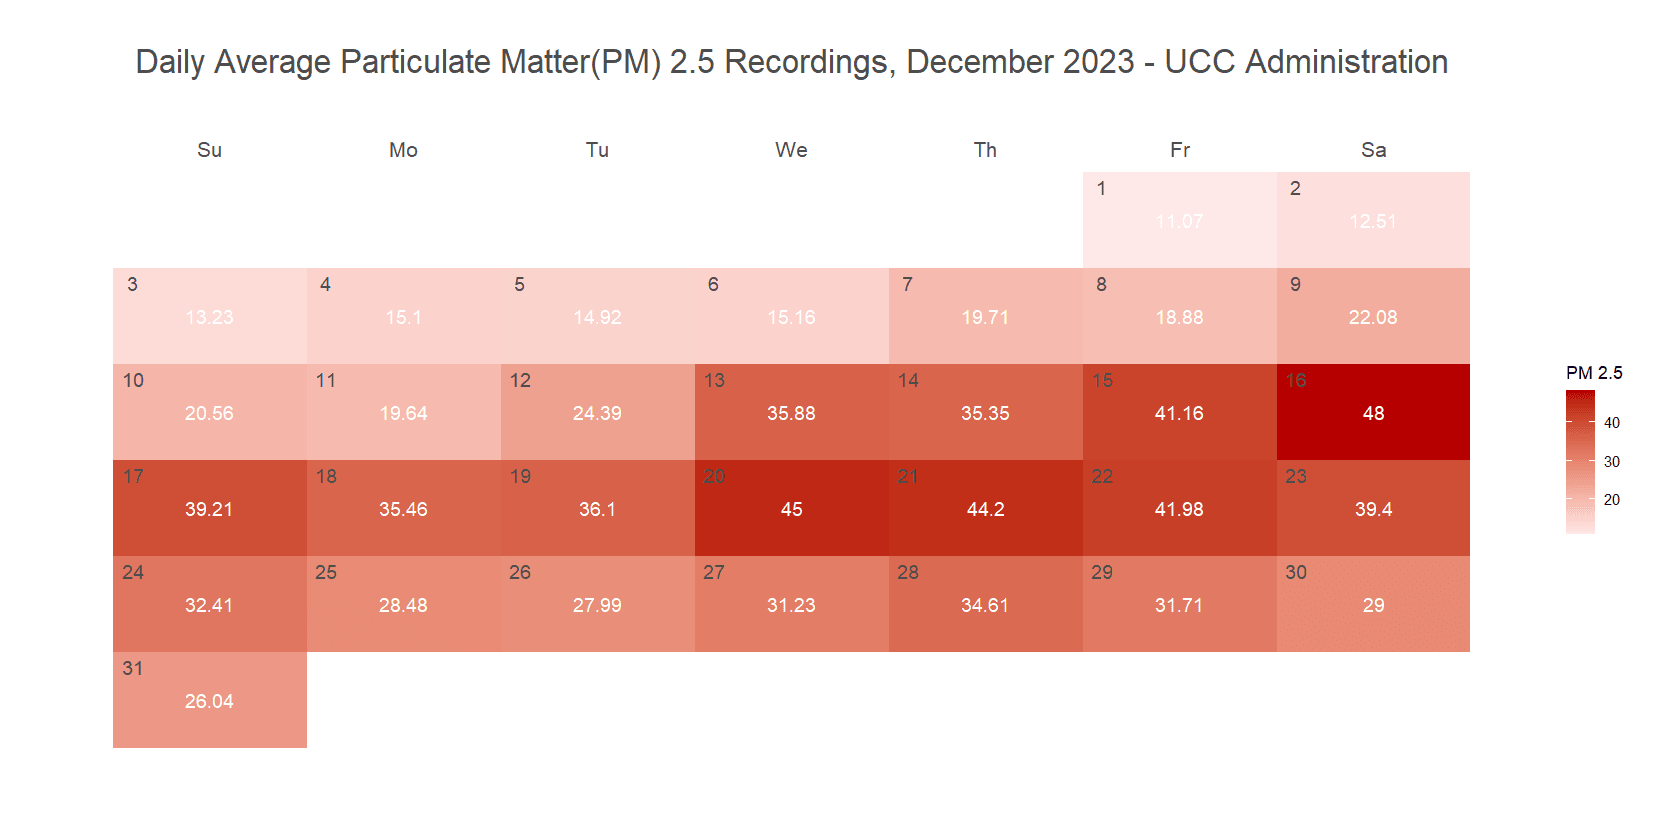Screen dimensions: 1656x835
Task: Click the December 20 cell showing 45
Action: pos(791,508)
